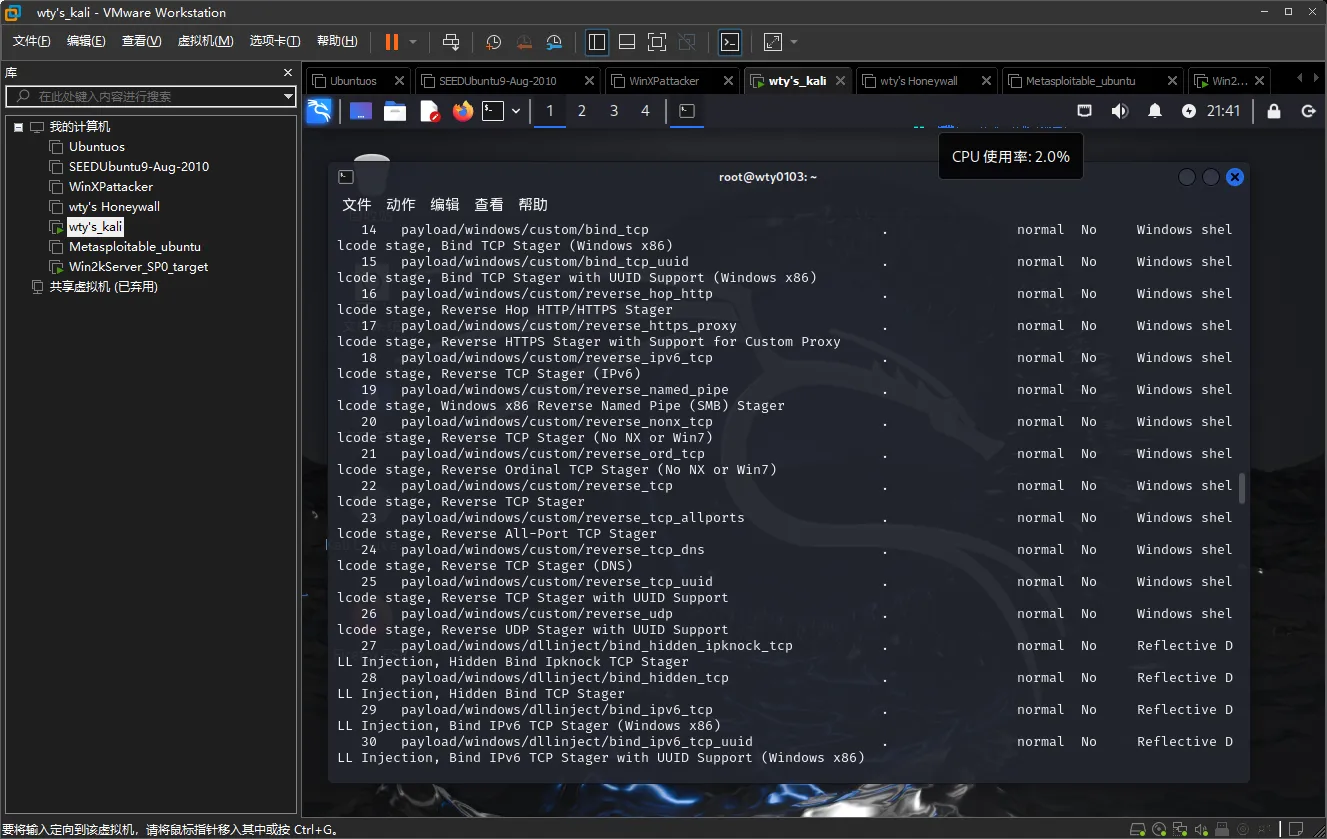Expand the terminal launcher dropdown arrow

516,111
